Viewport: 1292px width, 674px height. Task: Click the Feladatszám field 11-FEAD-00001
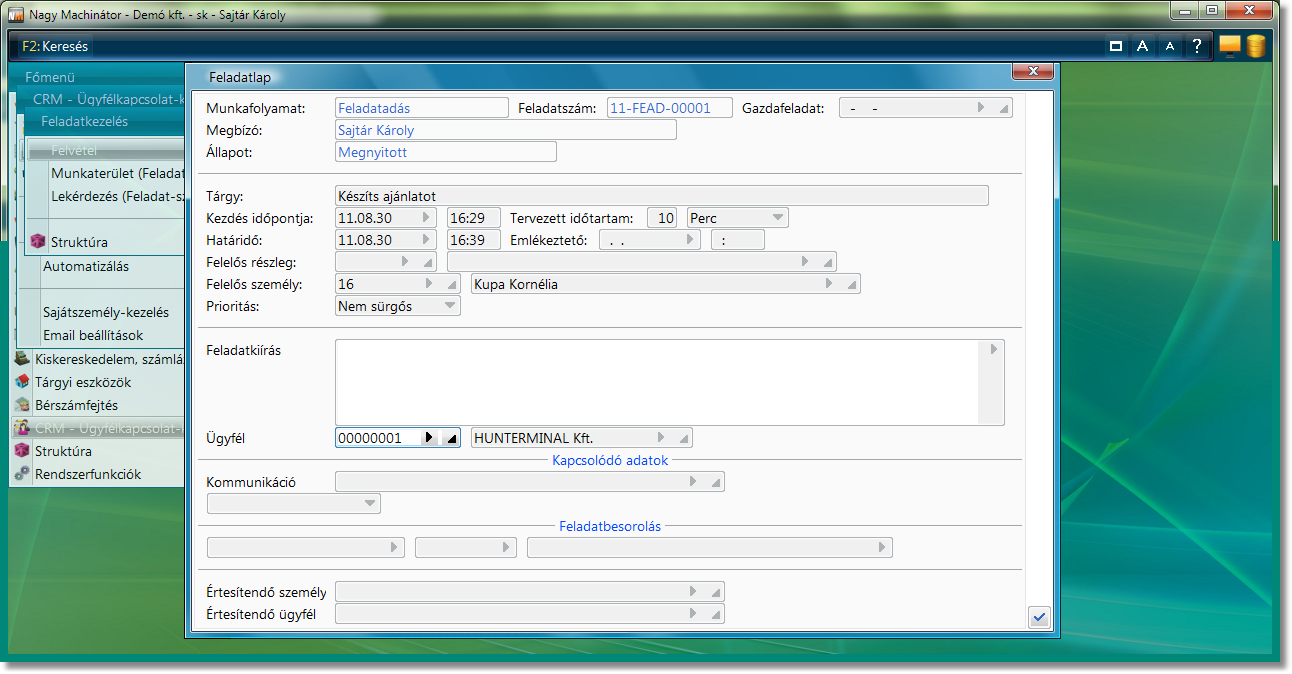pos(670,108)
